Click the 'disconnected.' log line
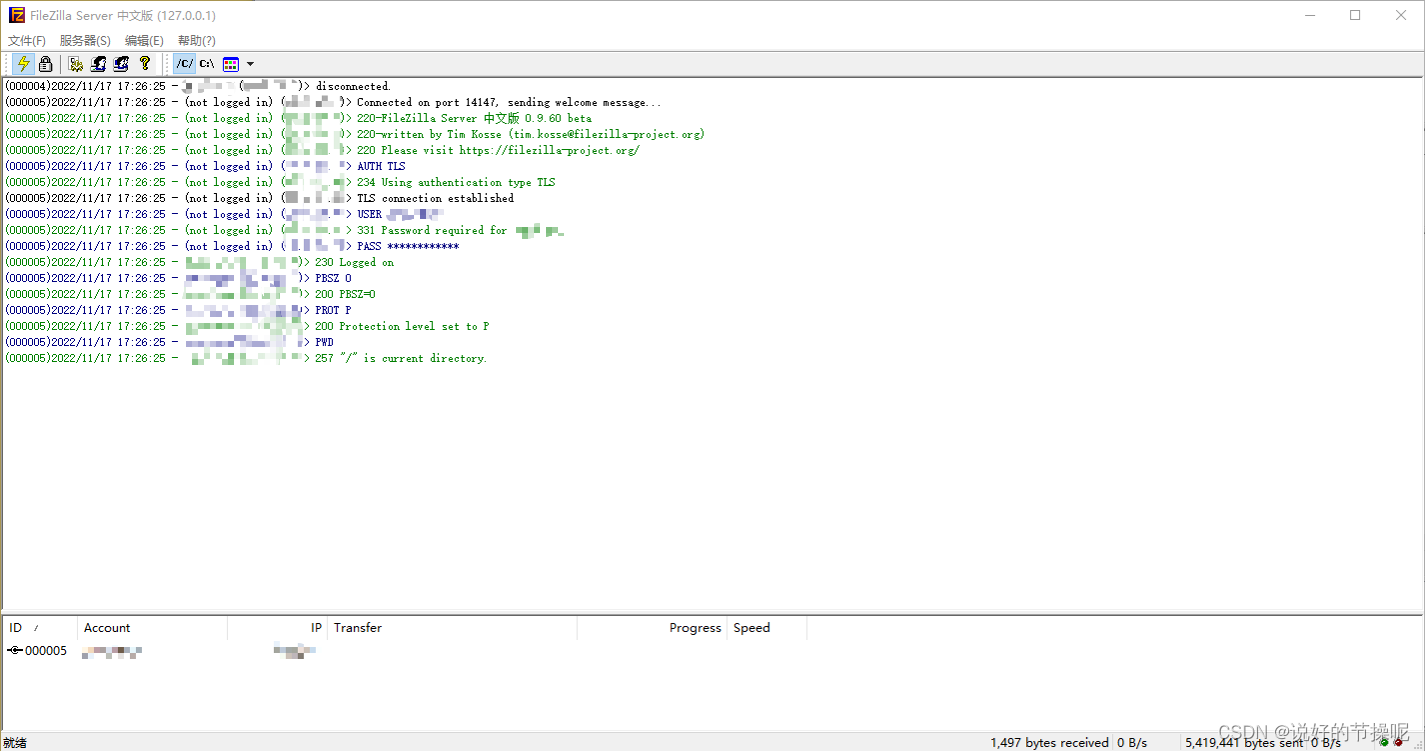Image resolution: width=1425 pixels, height=751 pixels. pyautogui.click(x=197, y=86)
